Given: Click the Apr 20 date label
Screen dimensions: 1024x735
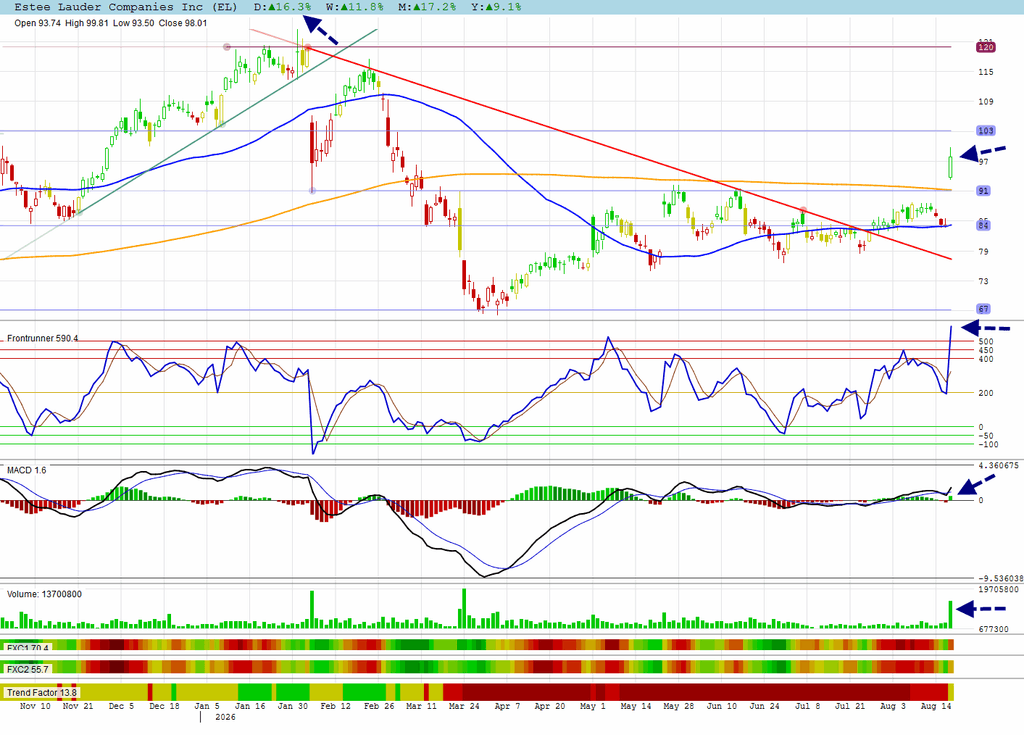Looking at the screenshot, I should tap(550, 706).
